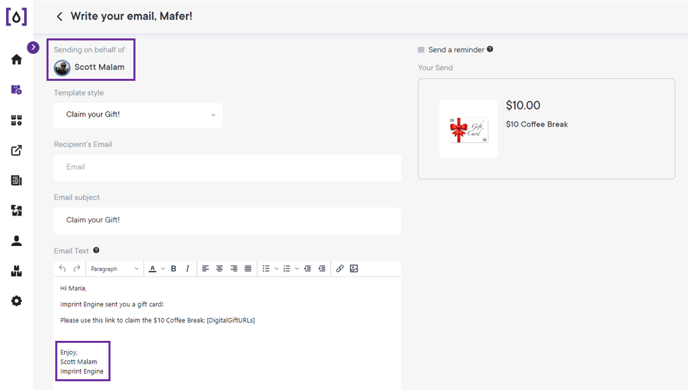
Task: Undo the last edit in the editor
Action: (x=62, y=268)
